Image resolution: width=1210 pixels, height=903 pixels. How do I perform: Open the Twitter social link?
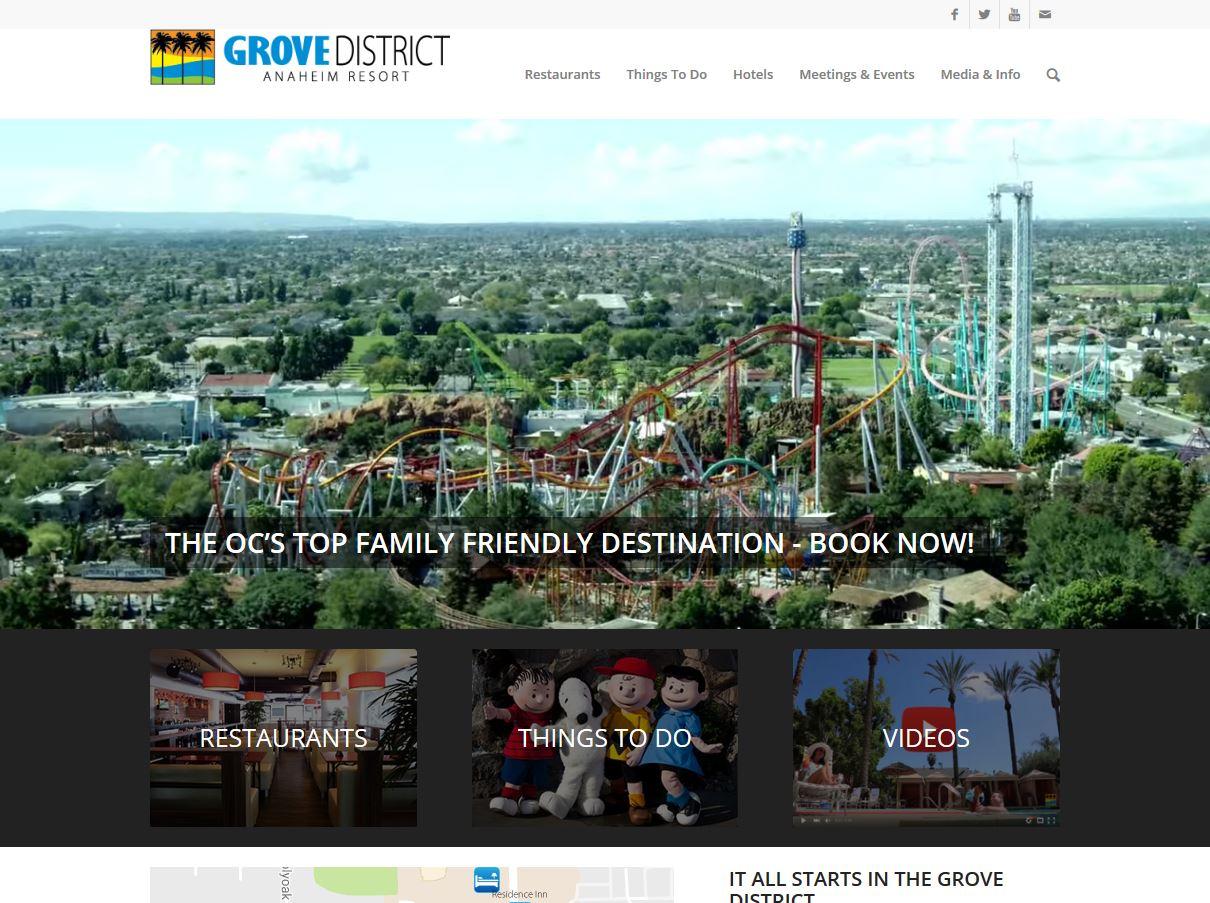984,14
